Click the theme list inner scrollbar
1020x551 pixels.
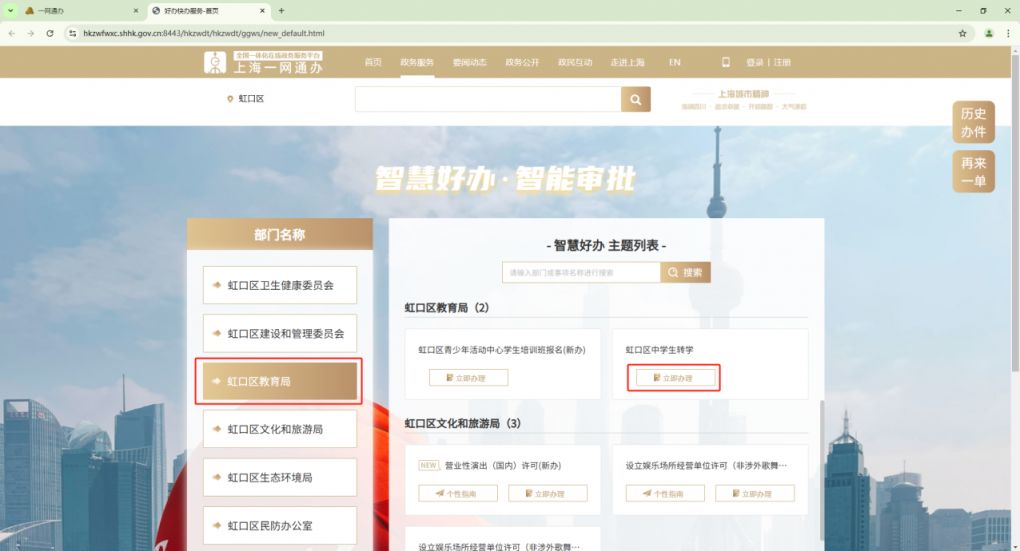tap(822, 468)
